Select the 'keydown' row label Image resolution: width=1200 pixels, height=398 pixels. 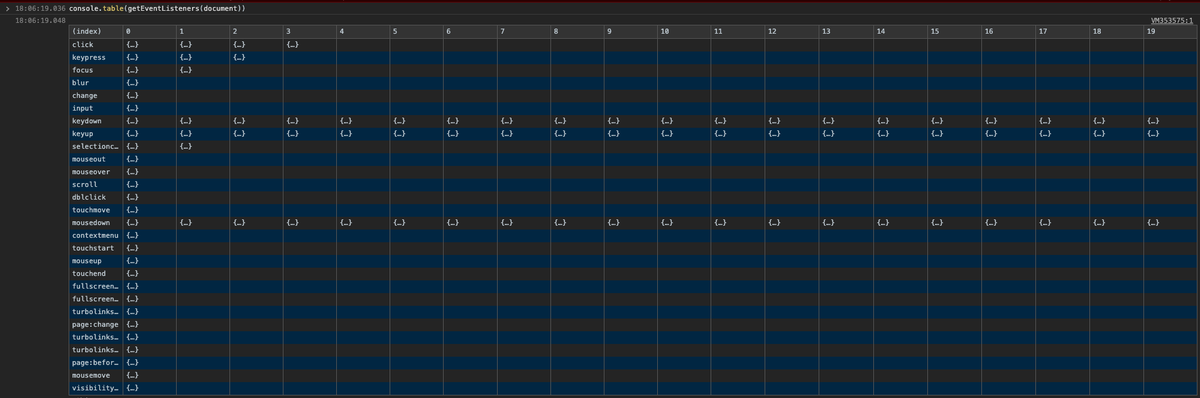pos(87,121)
